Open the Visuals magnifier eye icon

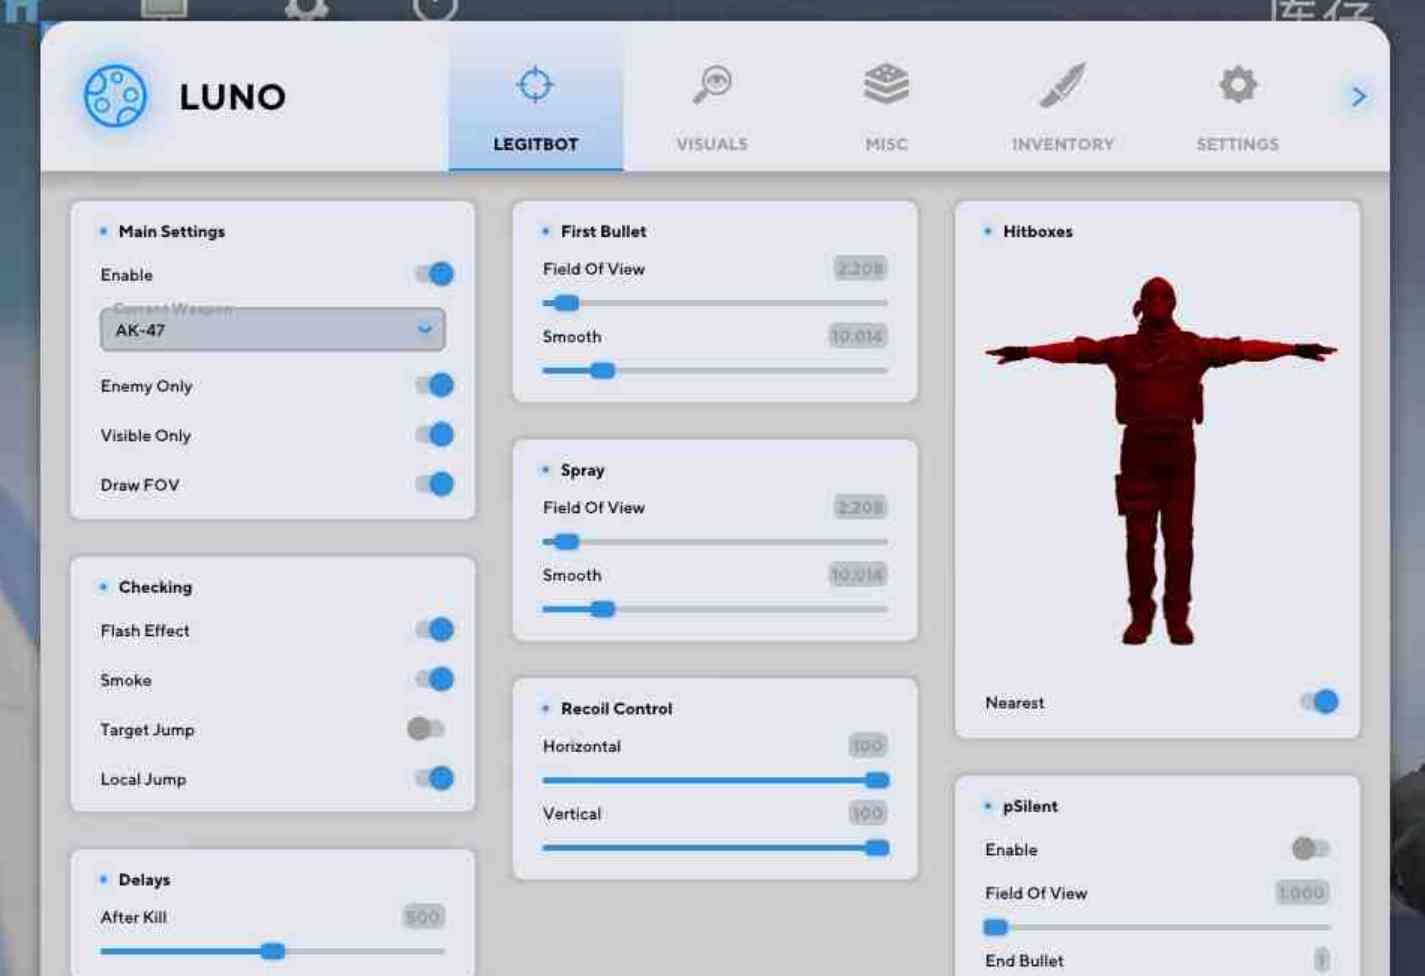[712, 85]
